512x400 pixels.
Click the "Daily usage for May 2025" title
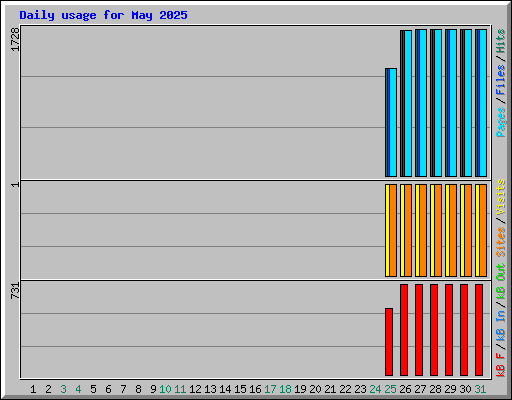103,15
